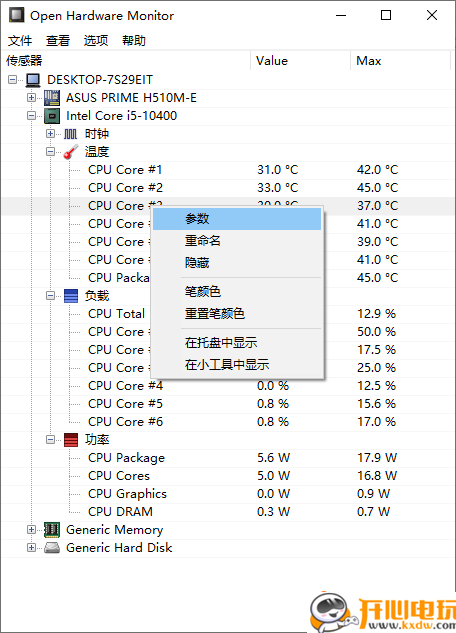The height and width of the screenshot is (633, 456).
Task: Choose 在托盘中显示 in the context menu
Action: [237, 343]
